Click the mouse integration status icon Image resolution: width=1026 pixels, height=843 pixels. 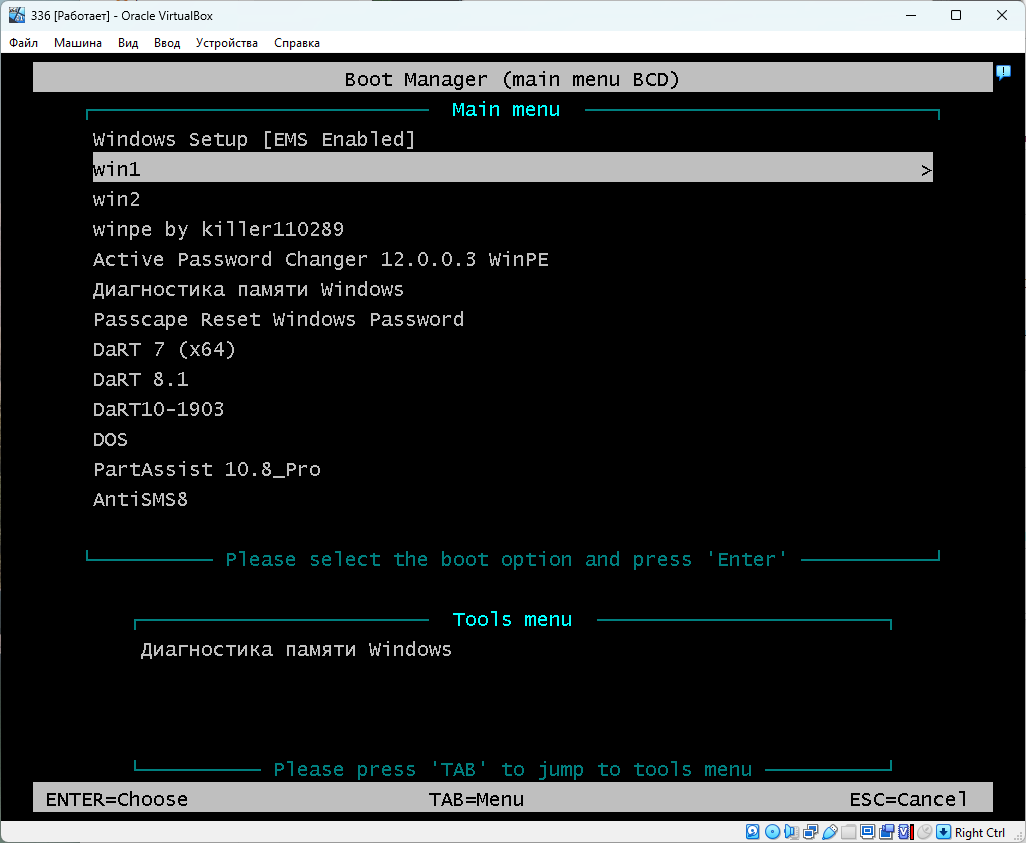click(924, 832)
